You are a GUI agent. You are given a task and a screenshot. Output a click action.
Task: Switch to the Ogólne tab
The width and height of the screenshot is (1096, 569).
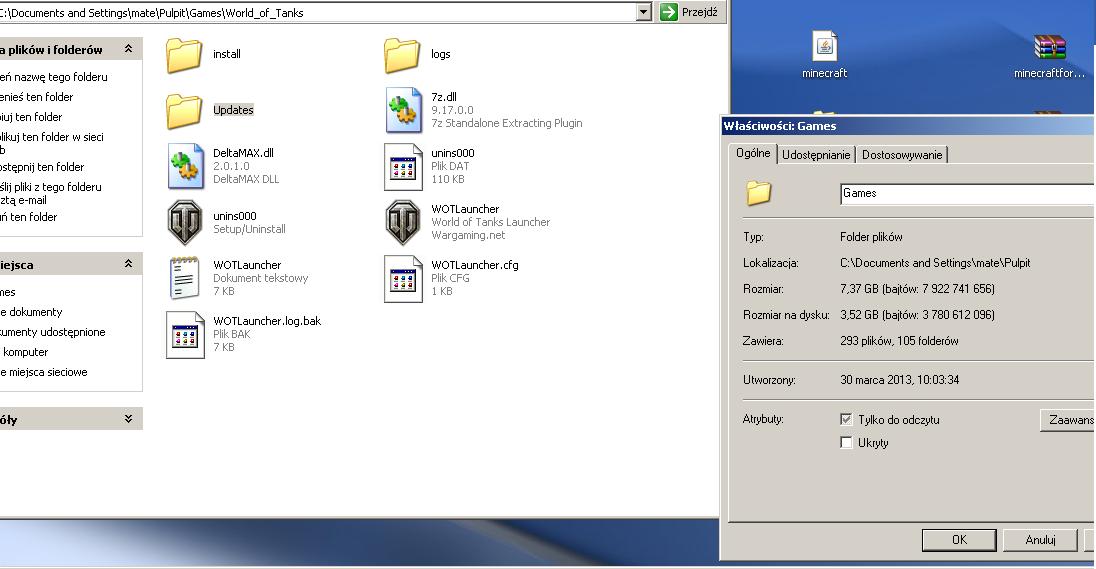[753, 153]
